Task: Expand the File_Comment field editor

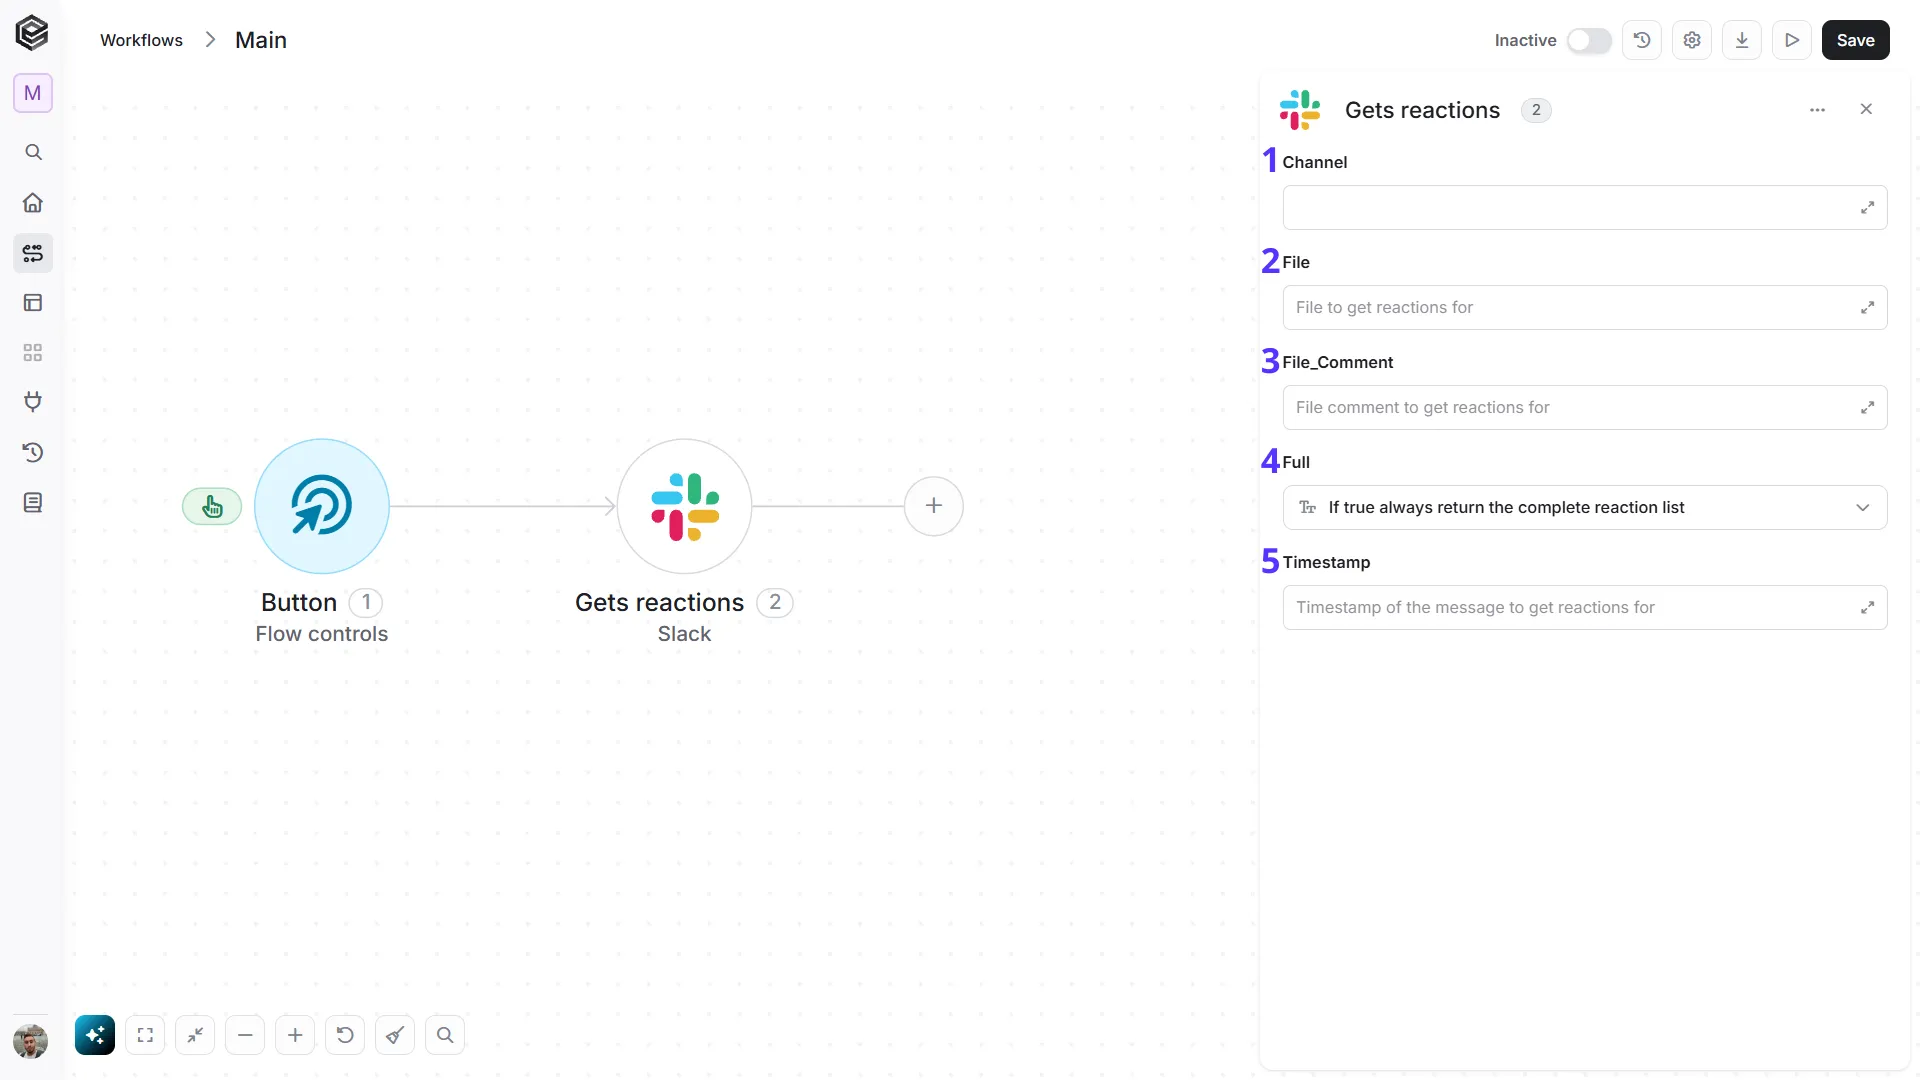Action: coord(1867,407)
